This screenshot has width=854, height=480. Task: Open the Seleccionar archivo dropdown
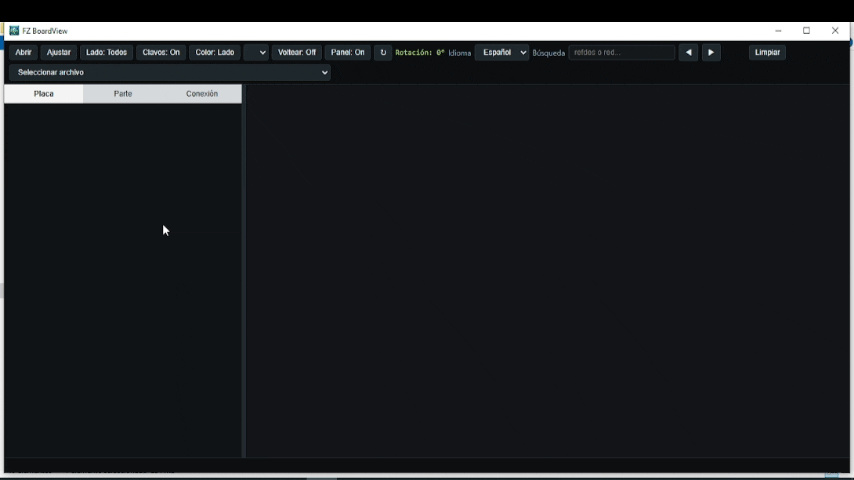pyautogui.click(x=170, y=72)
